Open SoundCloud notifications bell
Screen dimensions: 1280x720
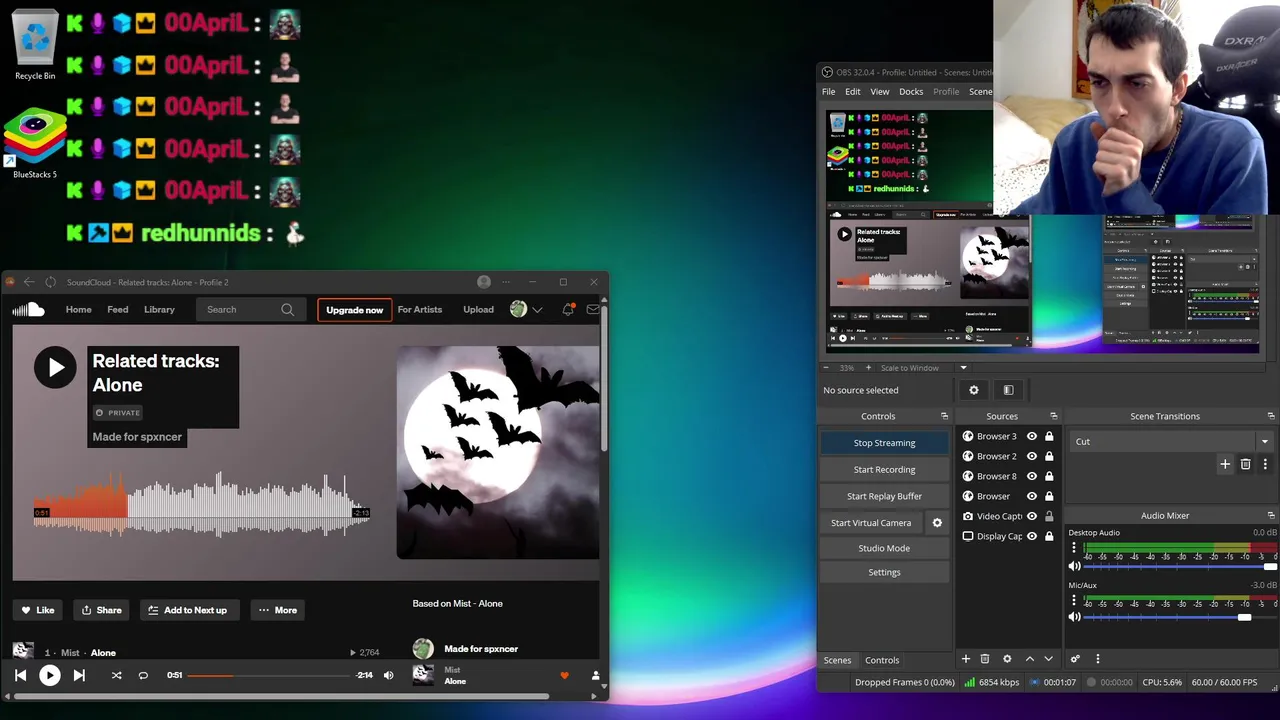[x=568, y=310]
